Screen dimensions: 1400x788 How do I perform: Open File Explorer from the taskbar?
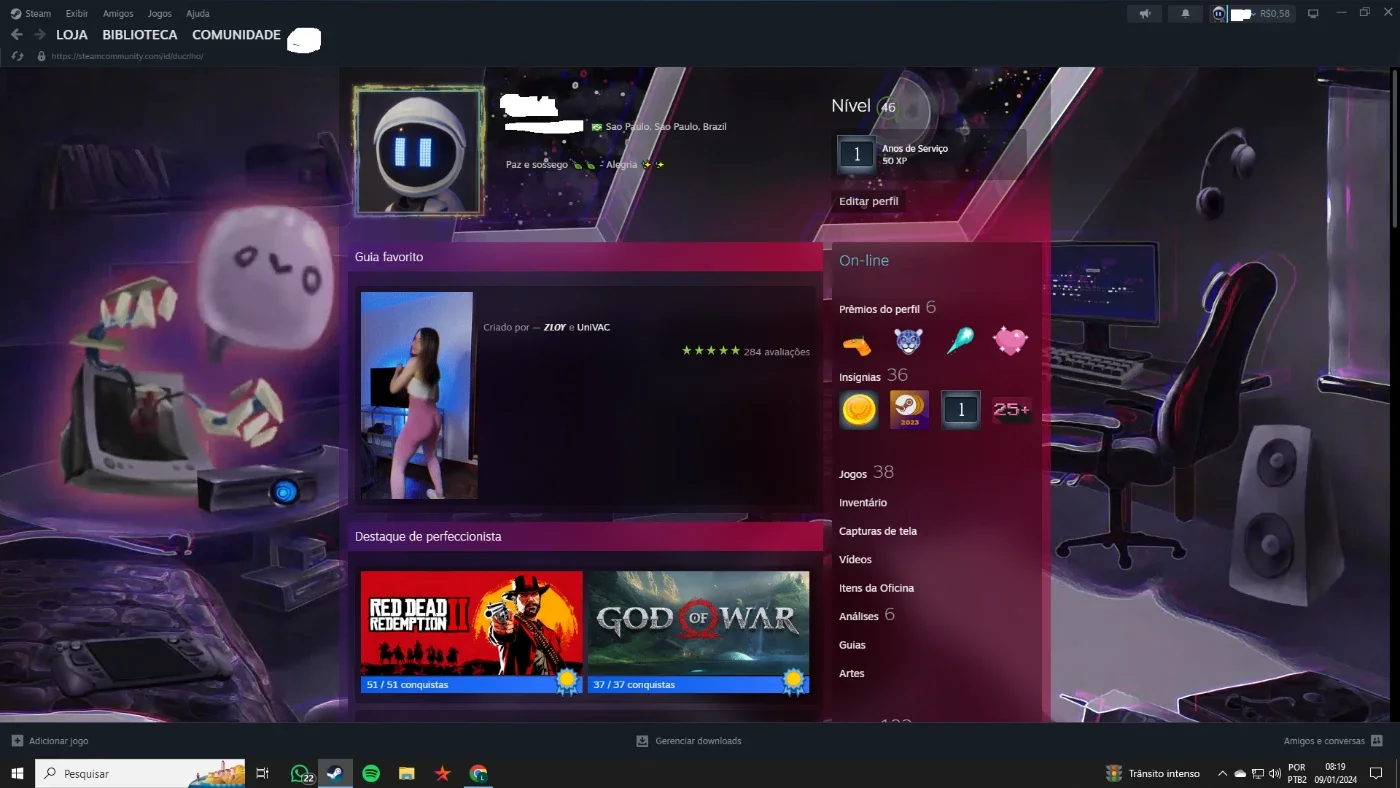pyautogui.click(x=406, y=773)
